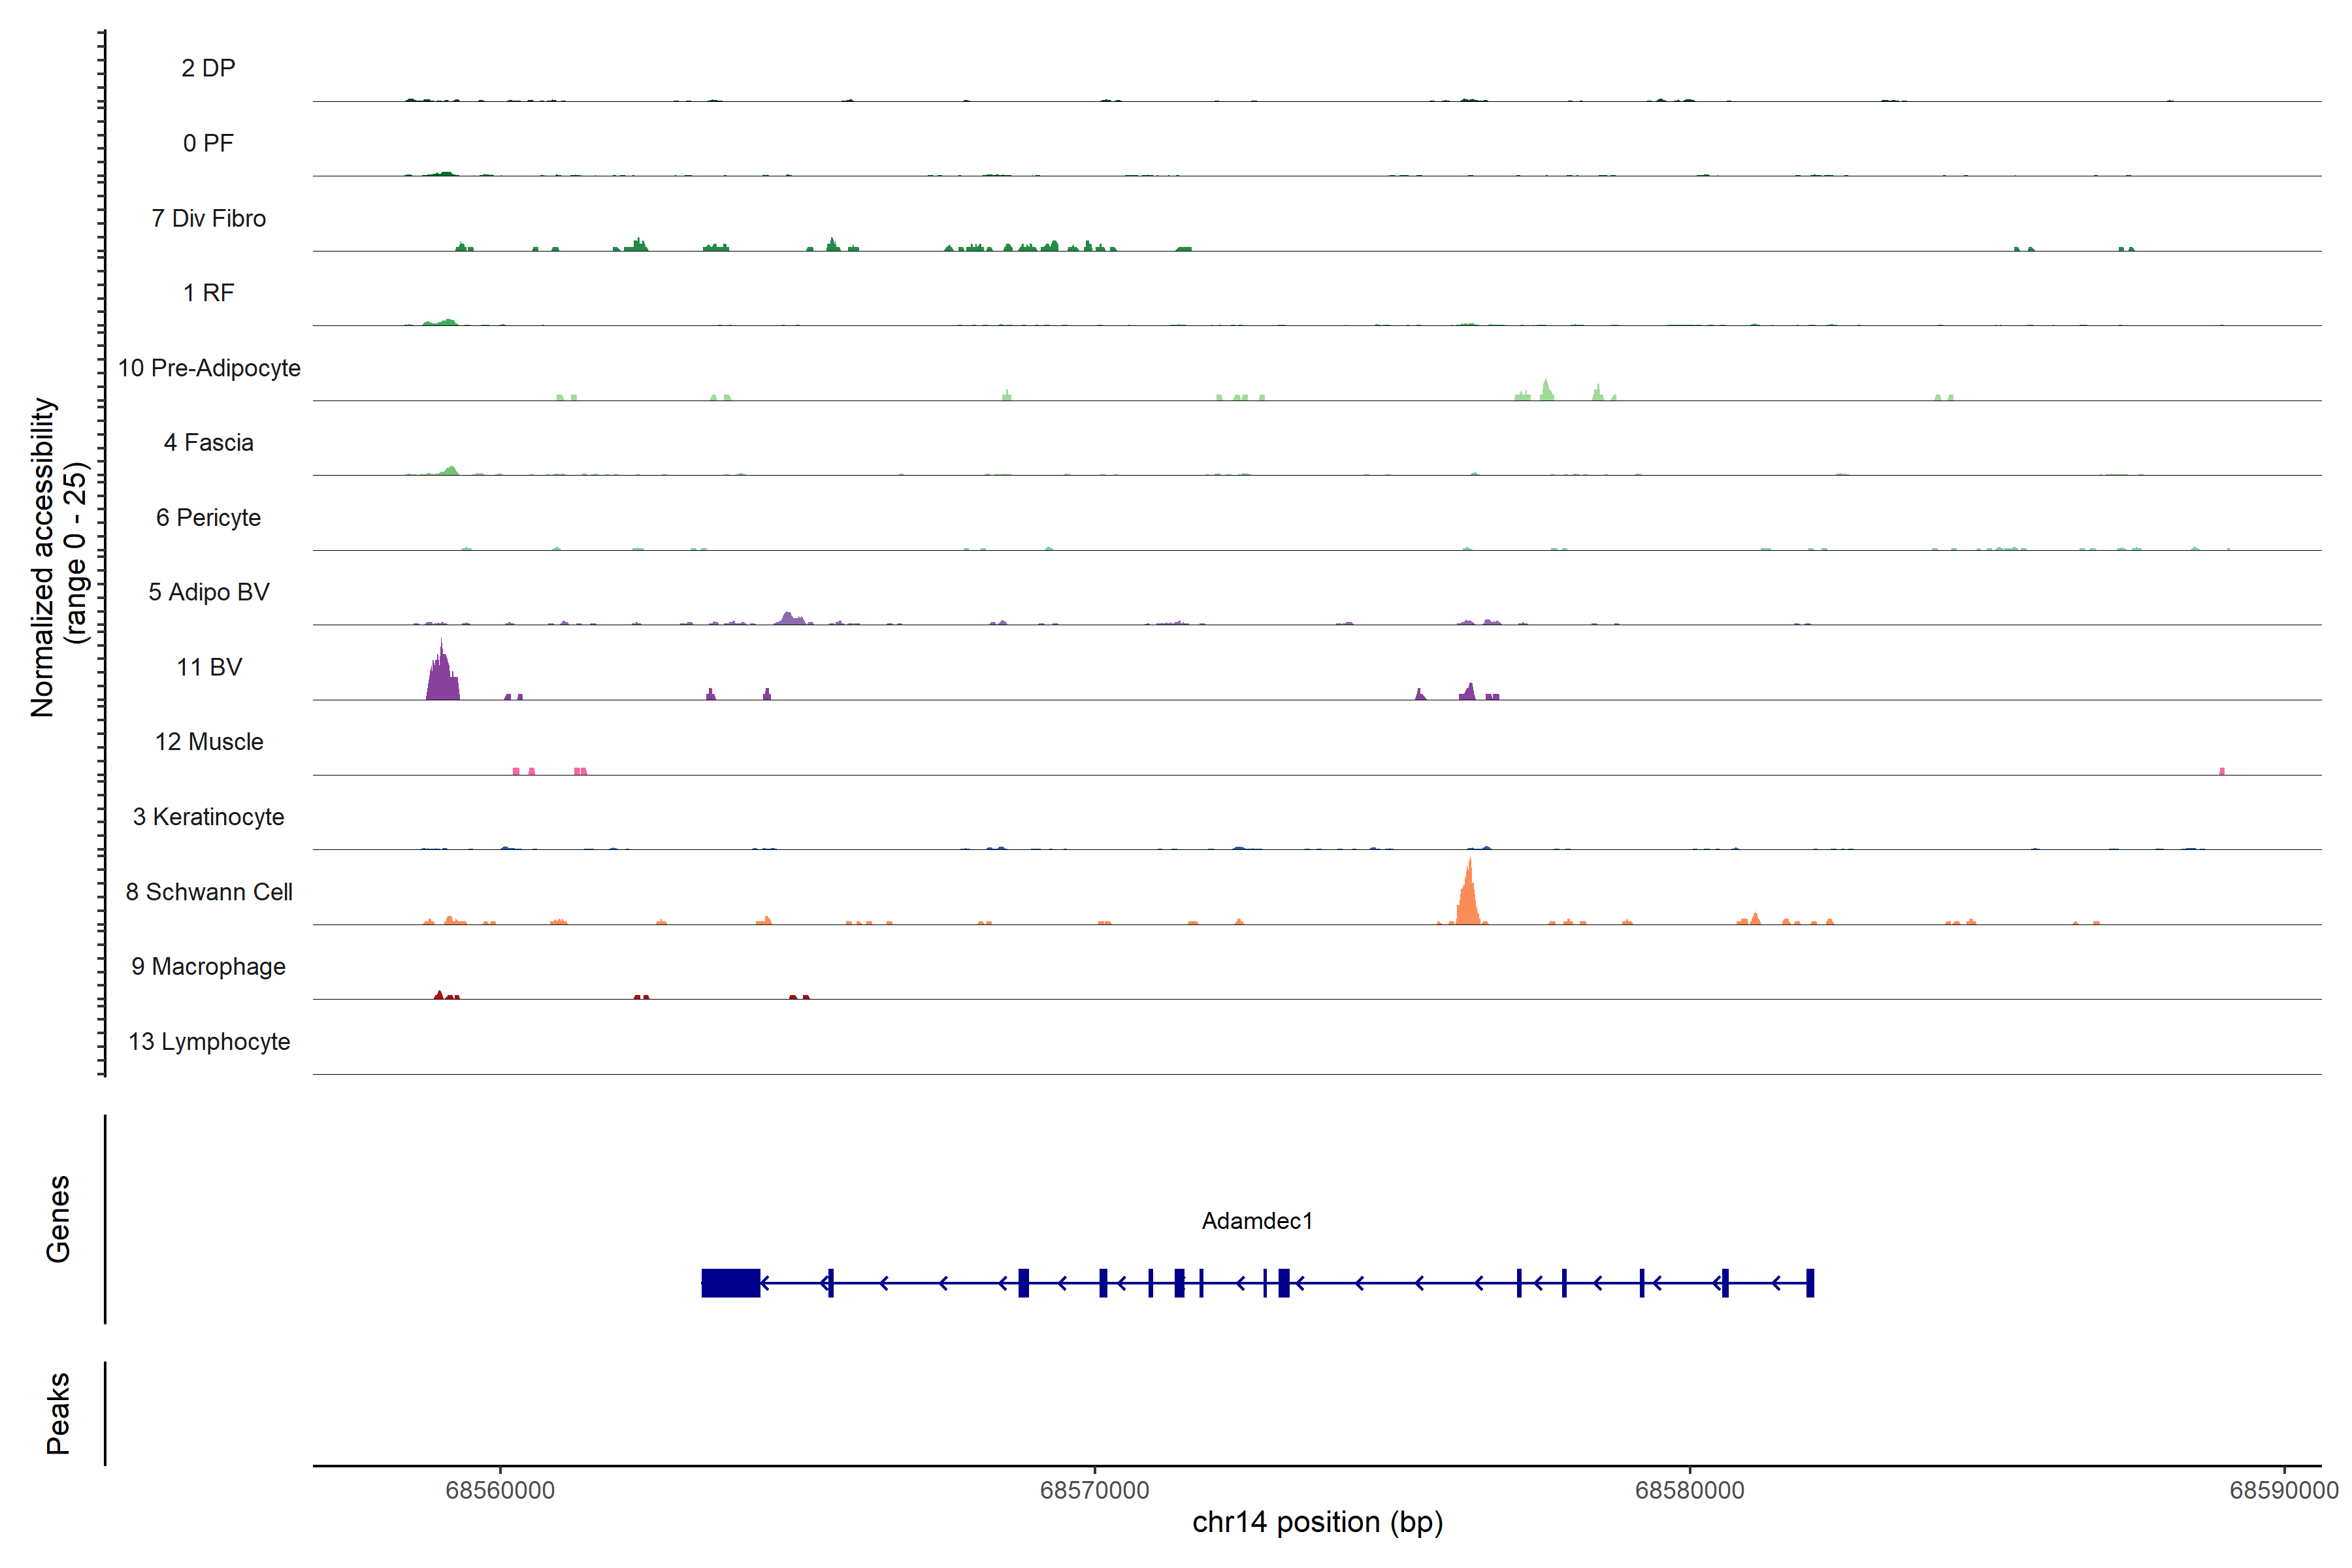Screen dimensions: 2352x1568
Task: Click the 10 Pre-Adipocyte track label
Action: pos(209,368)
